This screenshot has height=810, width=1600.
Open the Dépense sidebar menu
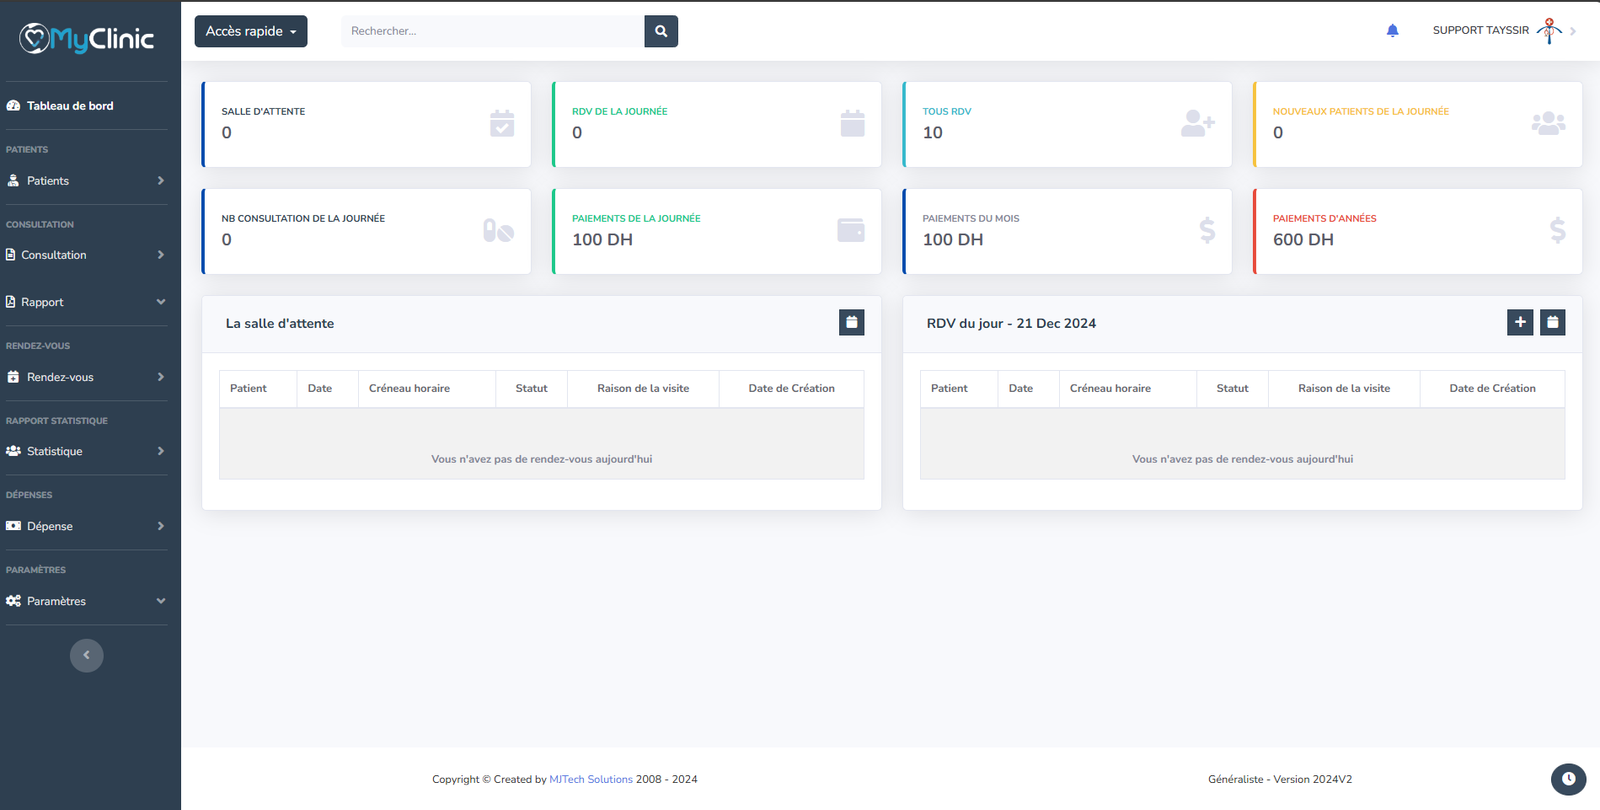click(x=86, y=526)
